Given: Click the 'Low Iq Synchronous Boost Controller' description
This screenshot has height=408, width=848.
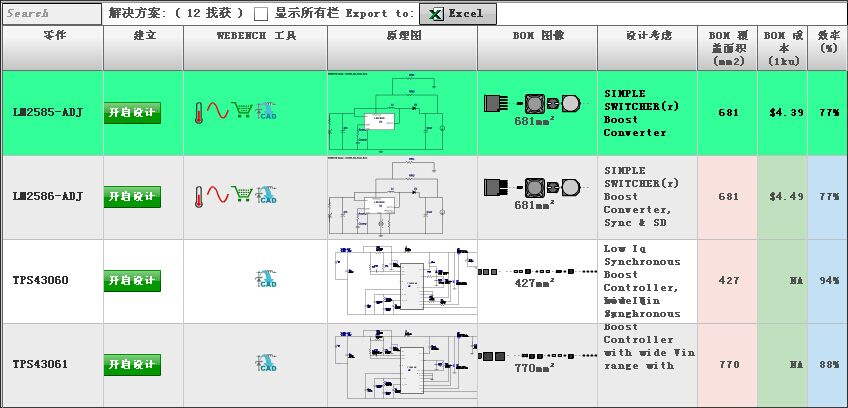Looking at the screenshot, I should [x=642, y=268].
